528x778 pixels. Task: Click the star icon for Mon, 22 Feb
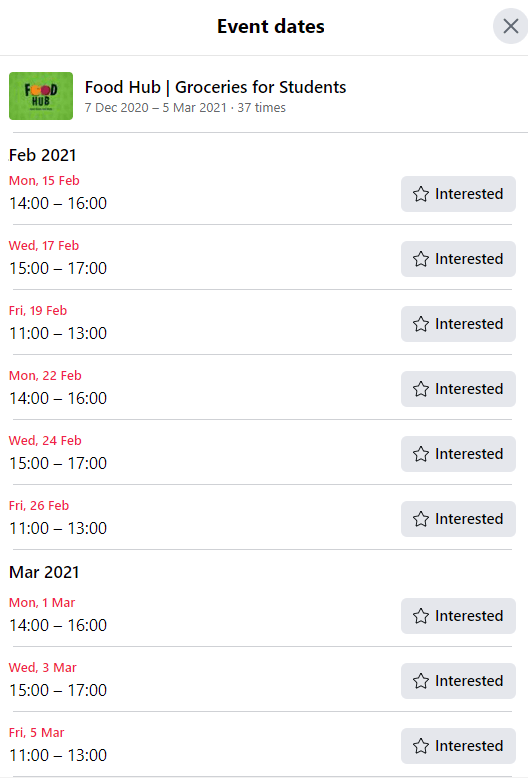[x=421, y=389]
